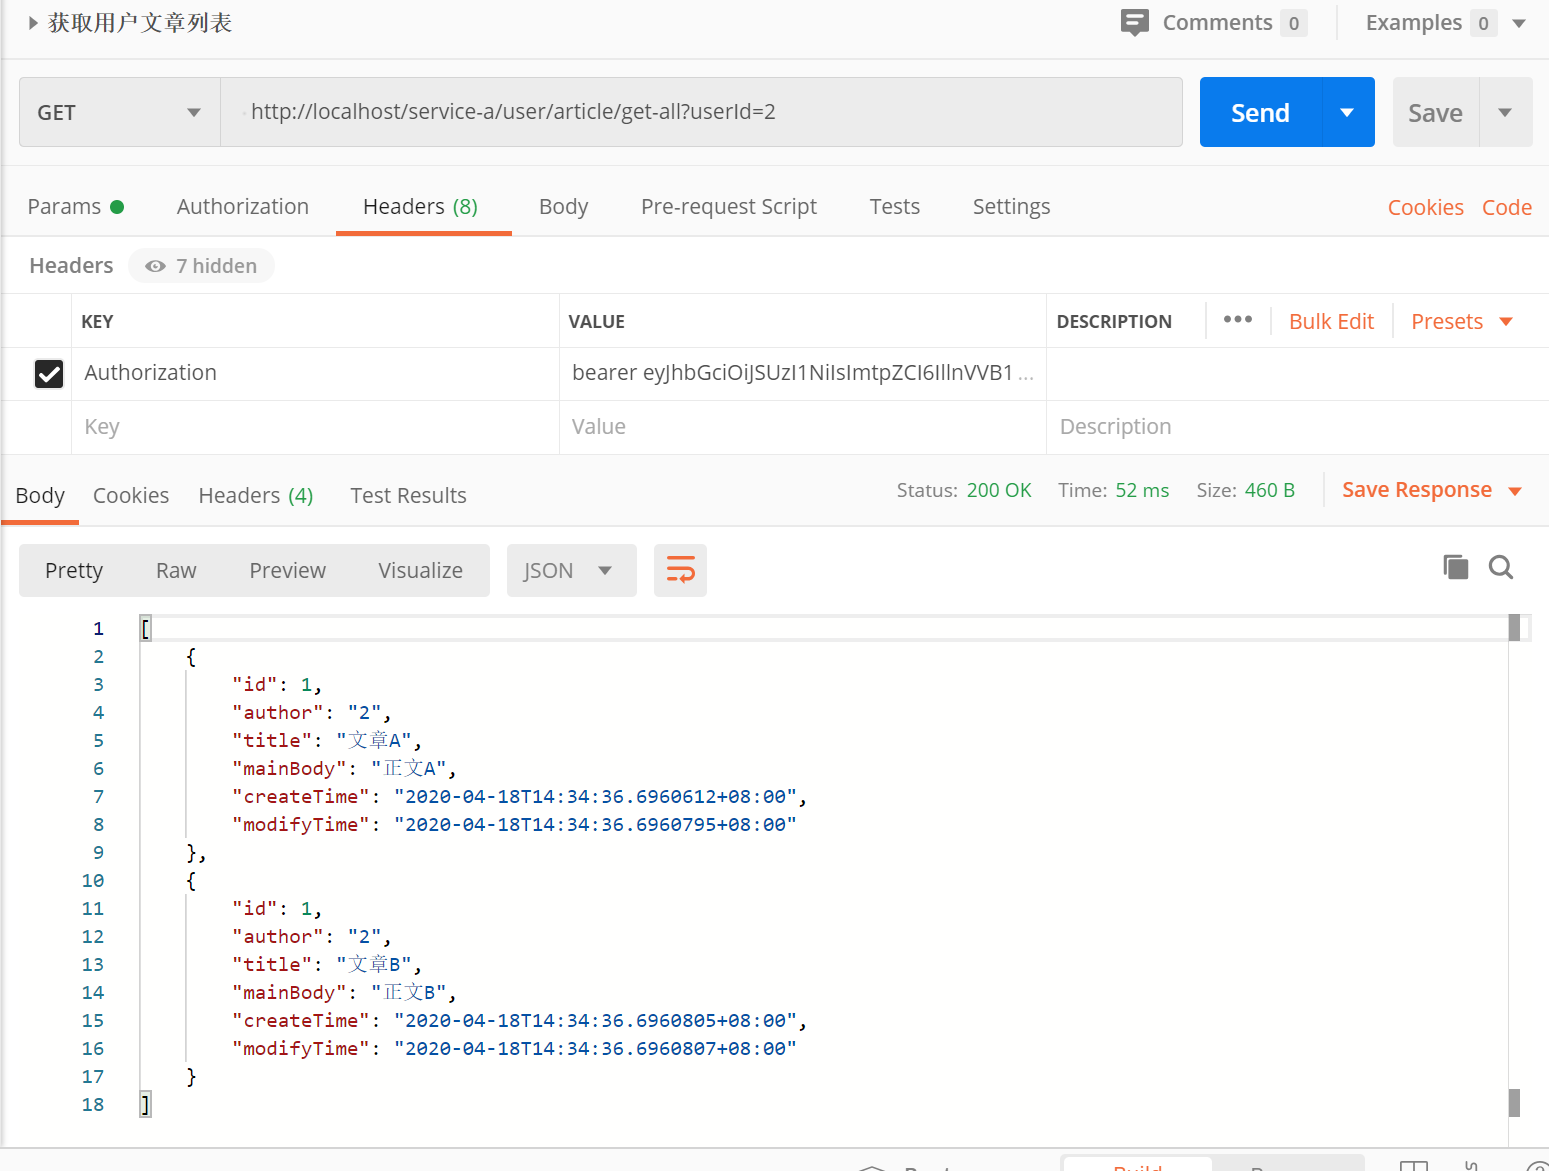Click the request URL field
This screenshot has height=1171, width=1549.
(x=701, y=112)
